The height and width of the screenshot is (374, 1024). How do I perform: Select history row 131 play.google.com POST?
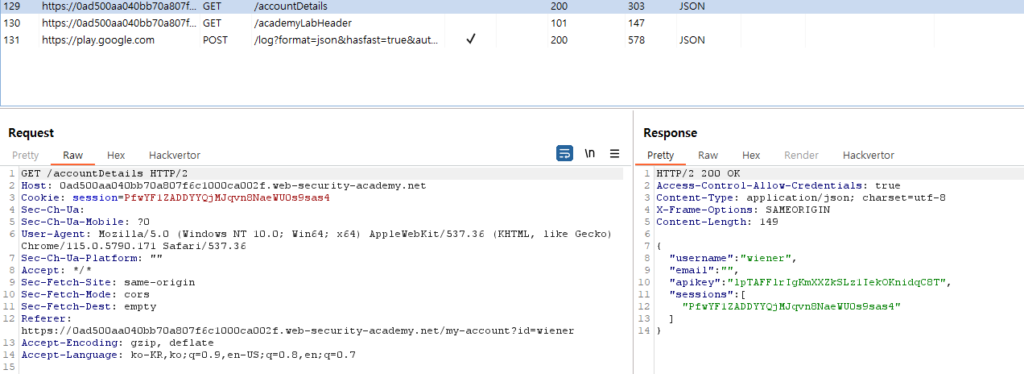pos(512,40)
